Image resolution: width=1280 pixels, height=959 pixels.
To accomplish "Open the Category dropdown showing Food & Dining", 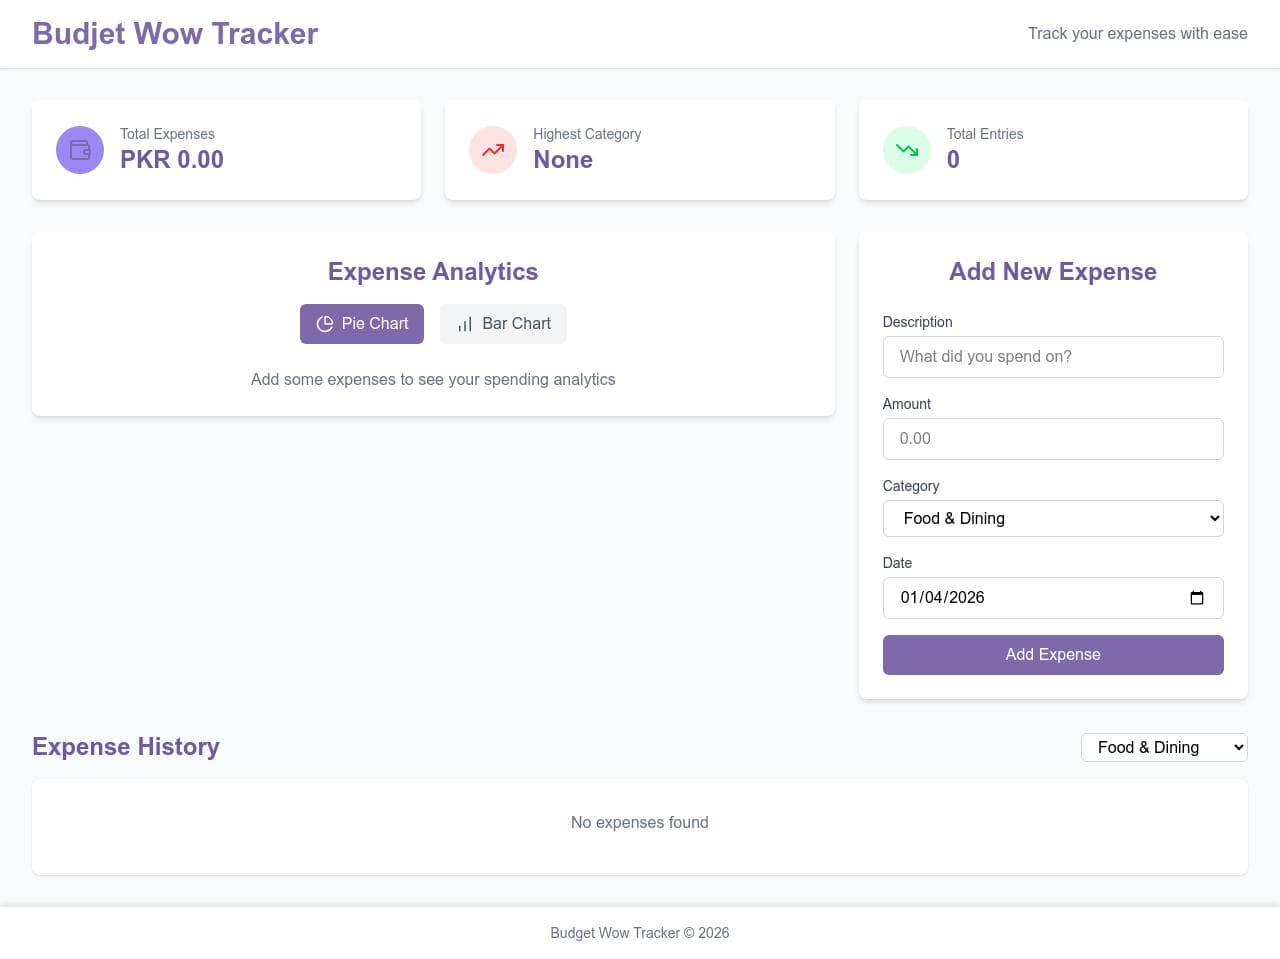I will click(x=1053, y=518).
